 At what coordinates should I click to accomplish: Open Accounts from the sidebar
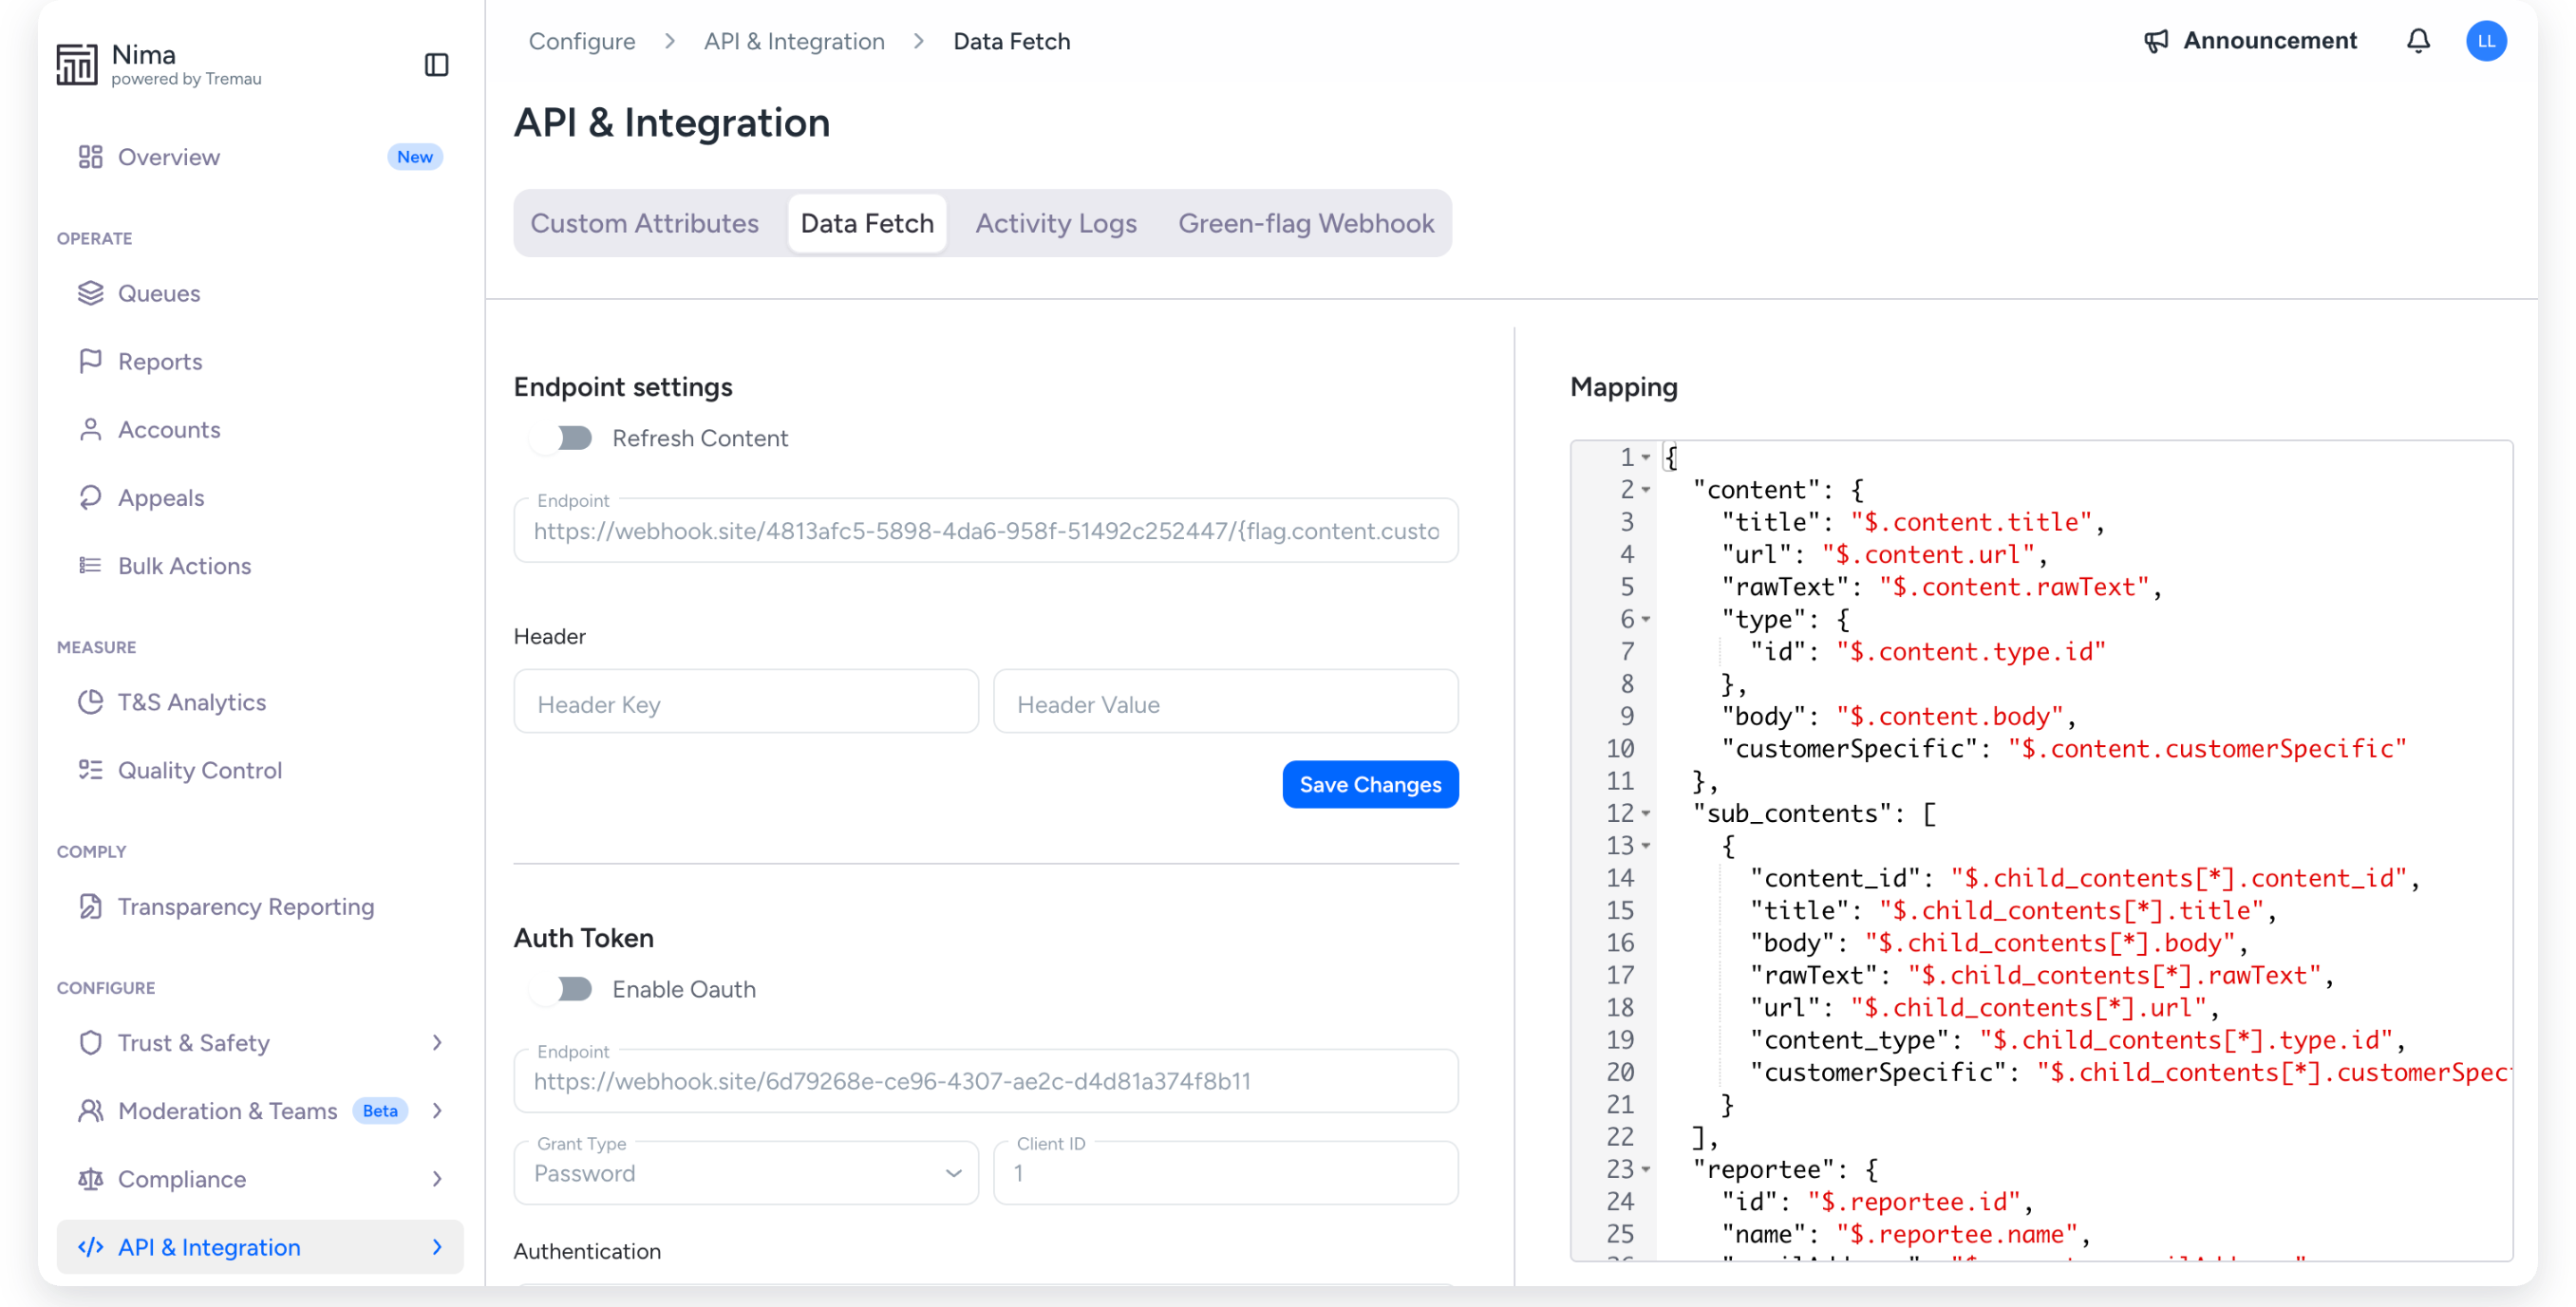click(260, 429)
